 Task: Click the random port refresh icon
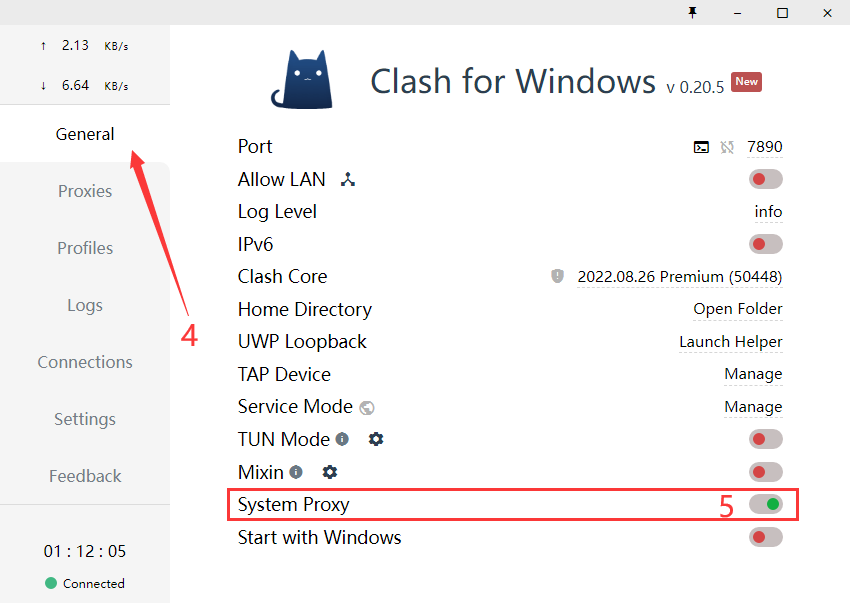pos(727,147)
